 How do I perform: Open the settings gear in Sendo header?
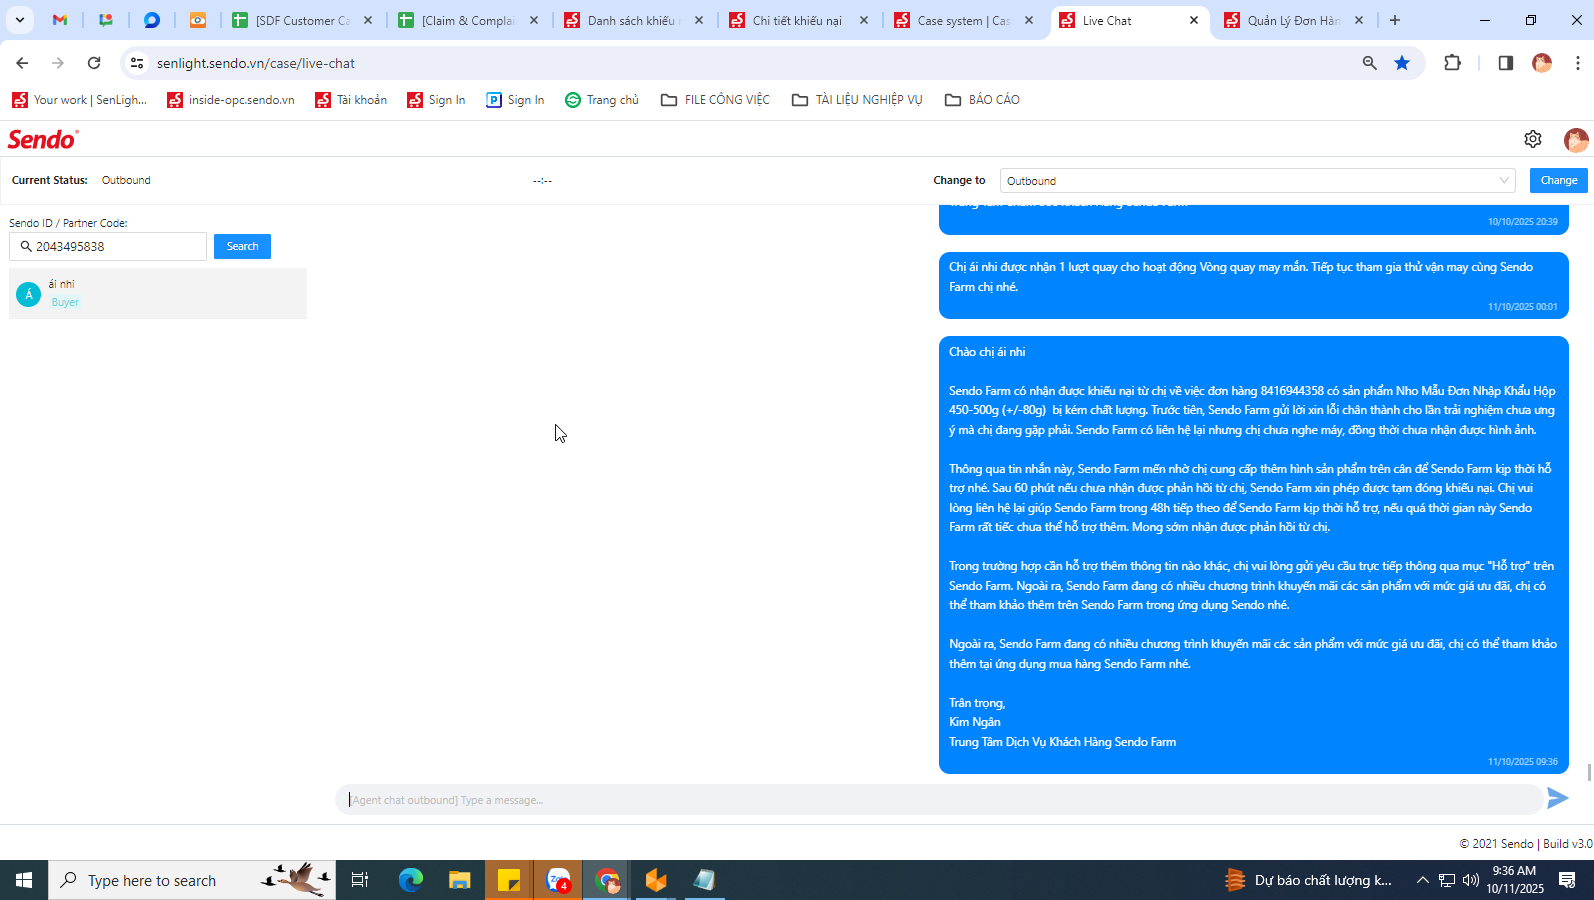(1533, 139)
